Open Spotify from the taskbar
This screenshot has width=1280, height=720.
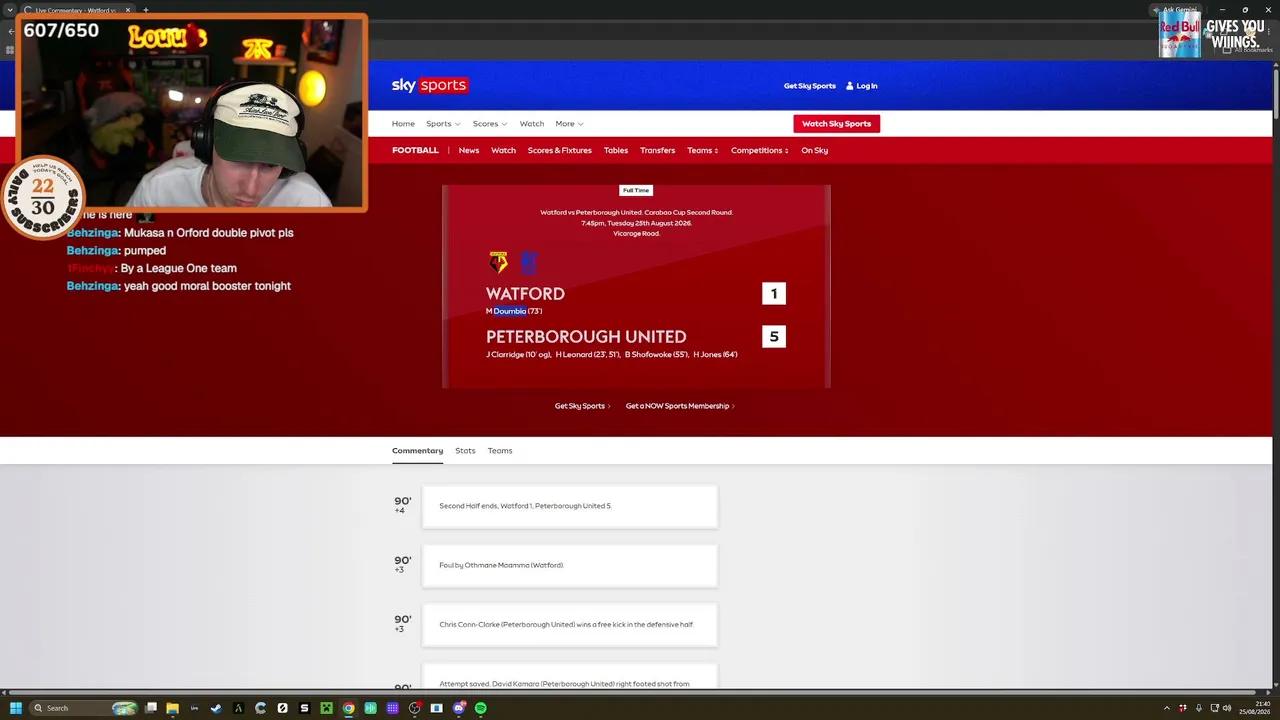point(480,708)
